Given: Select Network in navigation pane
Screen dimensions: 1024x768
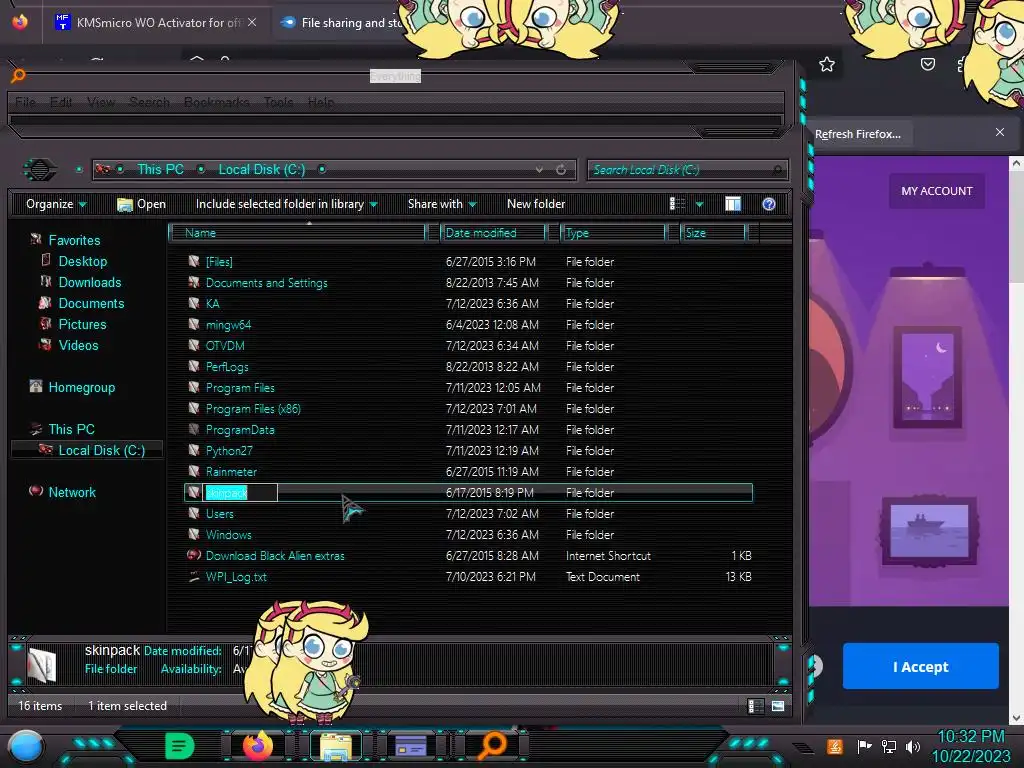Looking at the screenshot, I should (72, 492).
